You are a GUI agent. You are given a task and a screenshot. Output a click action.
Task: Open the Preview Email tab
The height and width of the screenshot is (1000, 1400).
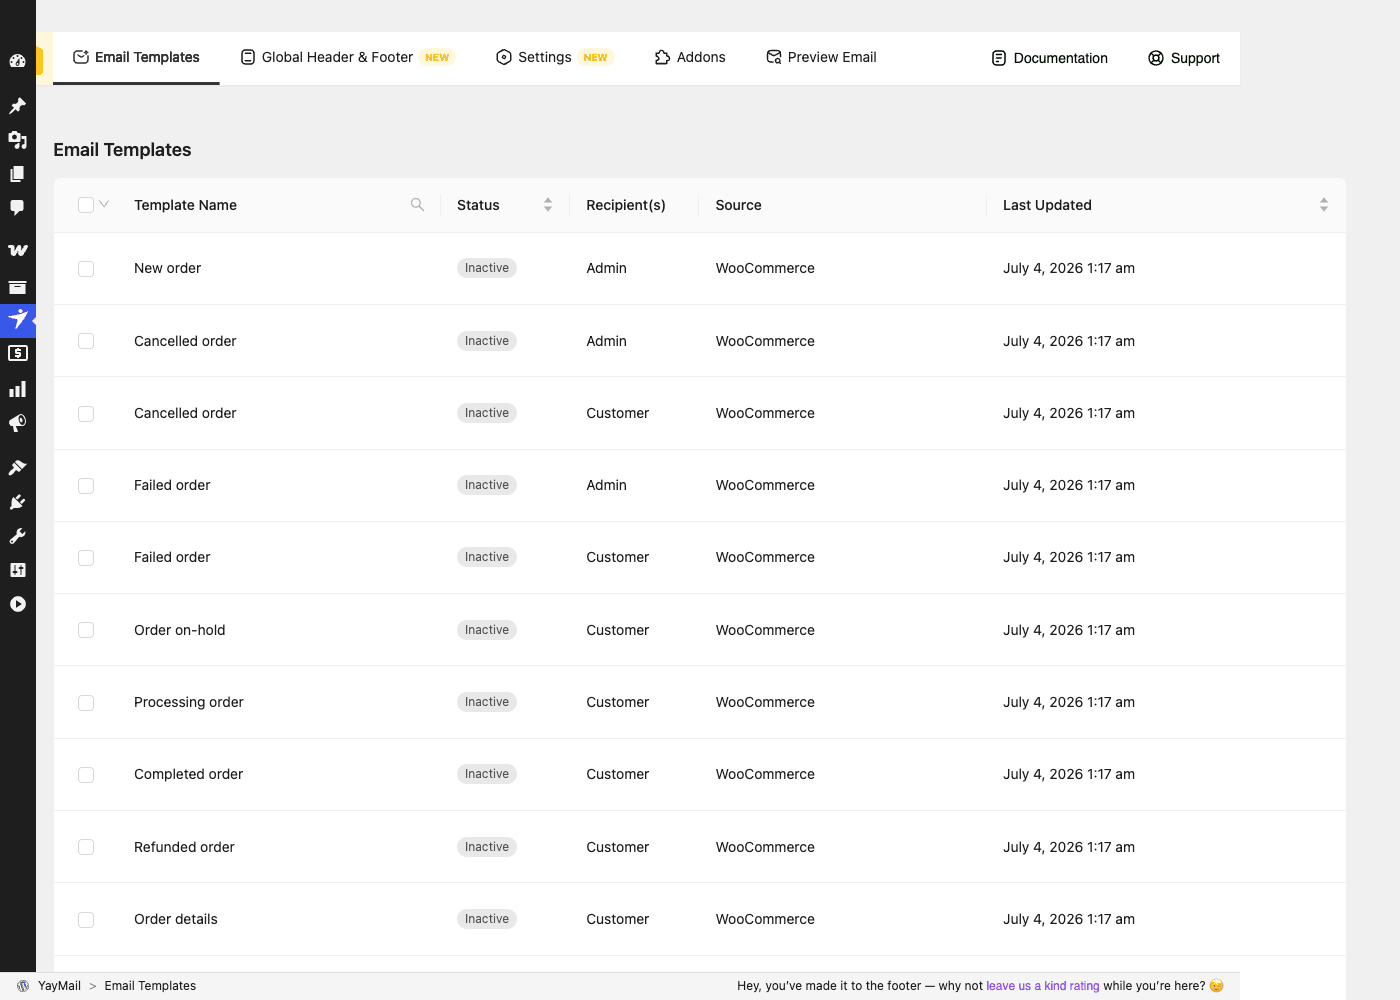[x=821, y=57]
